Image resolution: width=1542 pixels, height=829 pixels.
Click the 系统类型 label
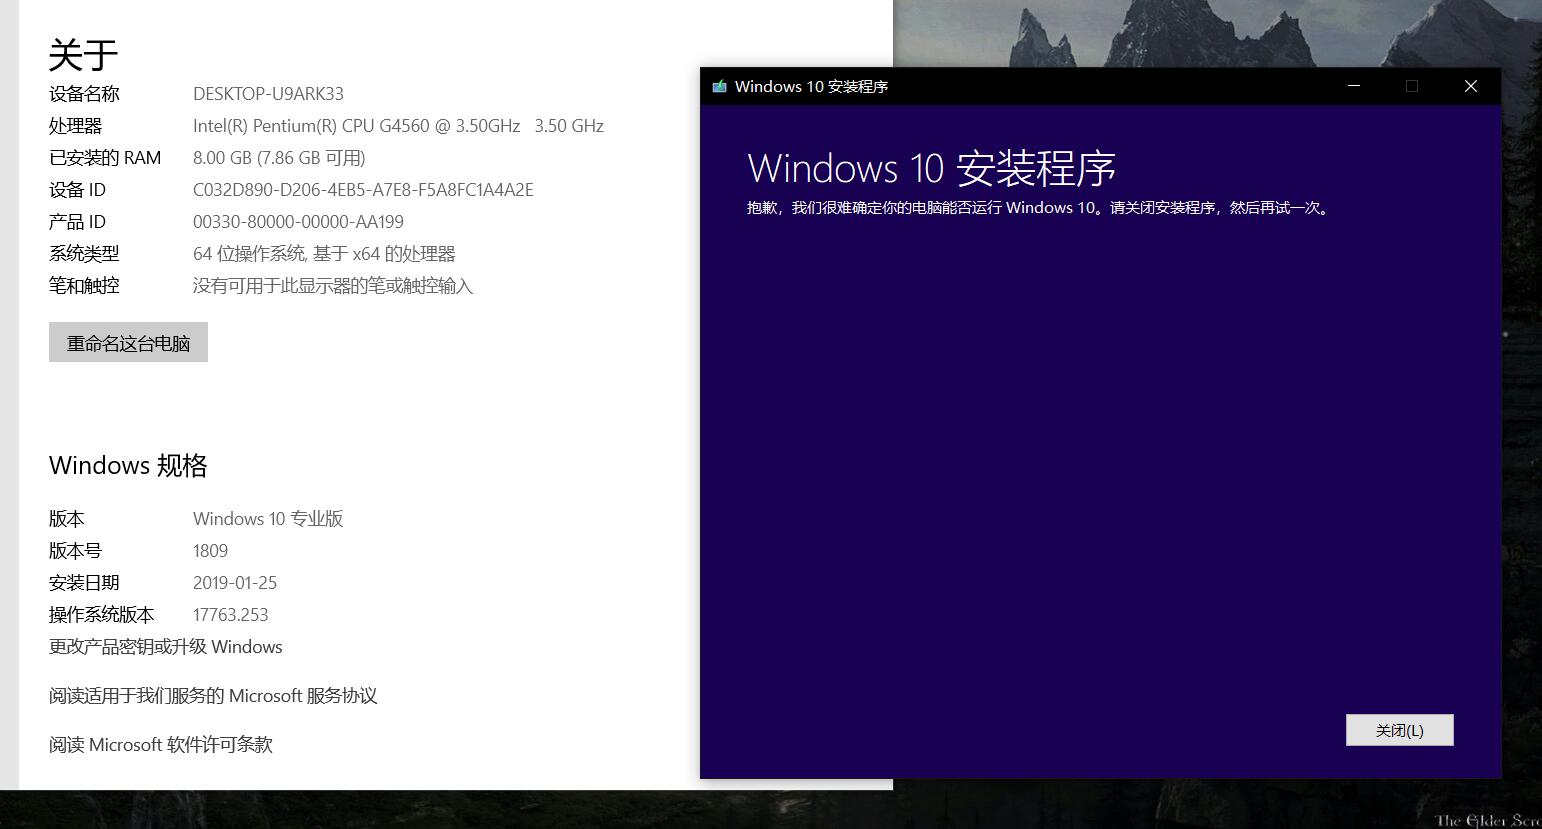[x=84, y=254]
